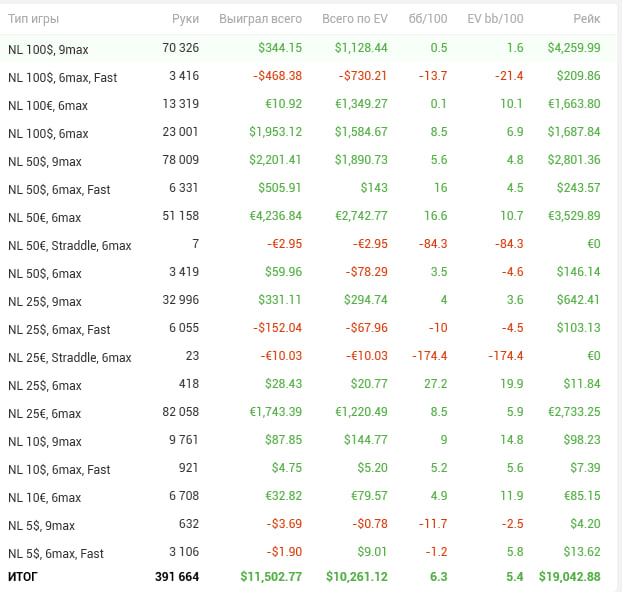Sort by the 'Тип игры' column header
Image resolution: width=622 pixels, height=592 pixels.
(x=33, y=19)
